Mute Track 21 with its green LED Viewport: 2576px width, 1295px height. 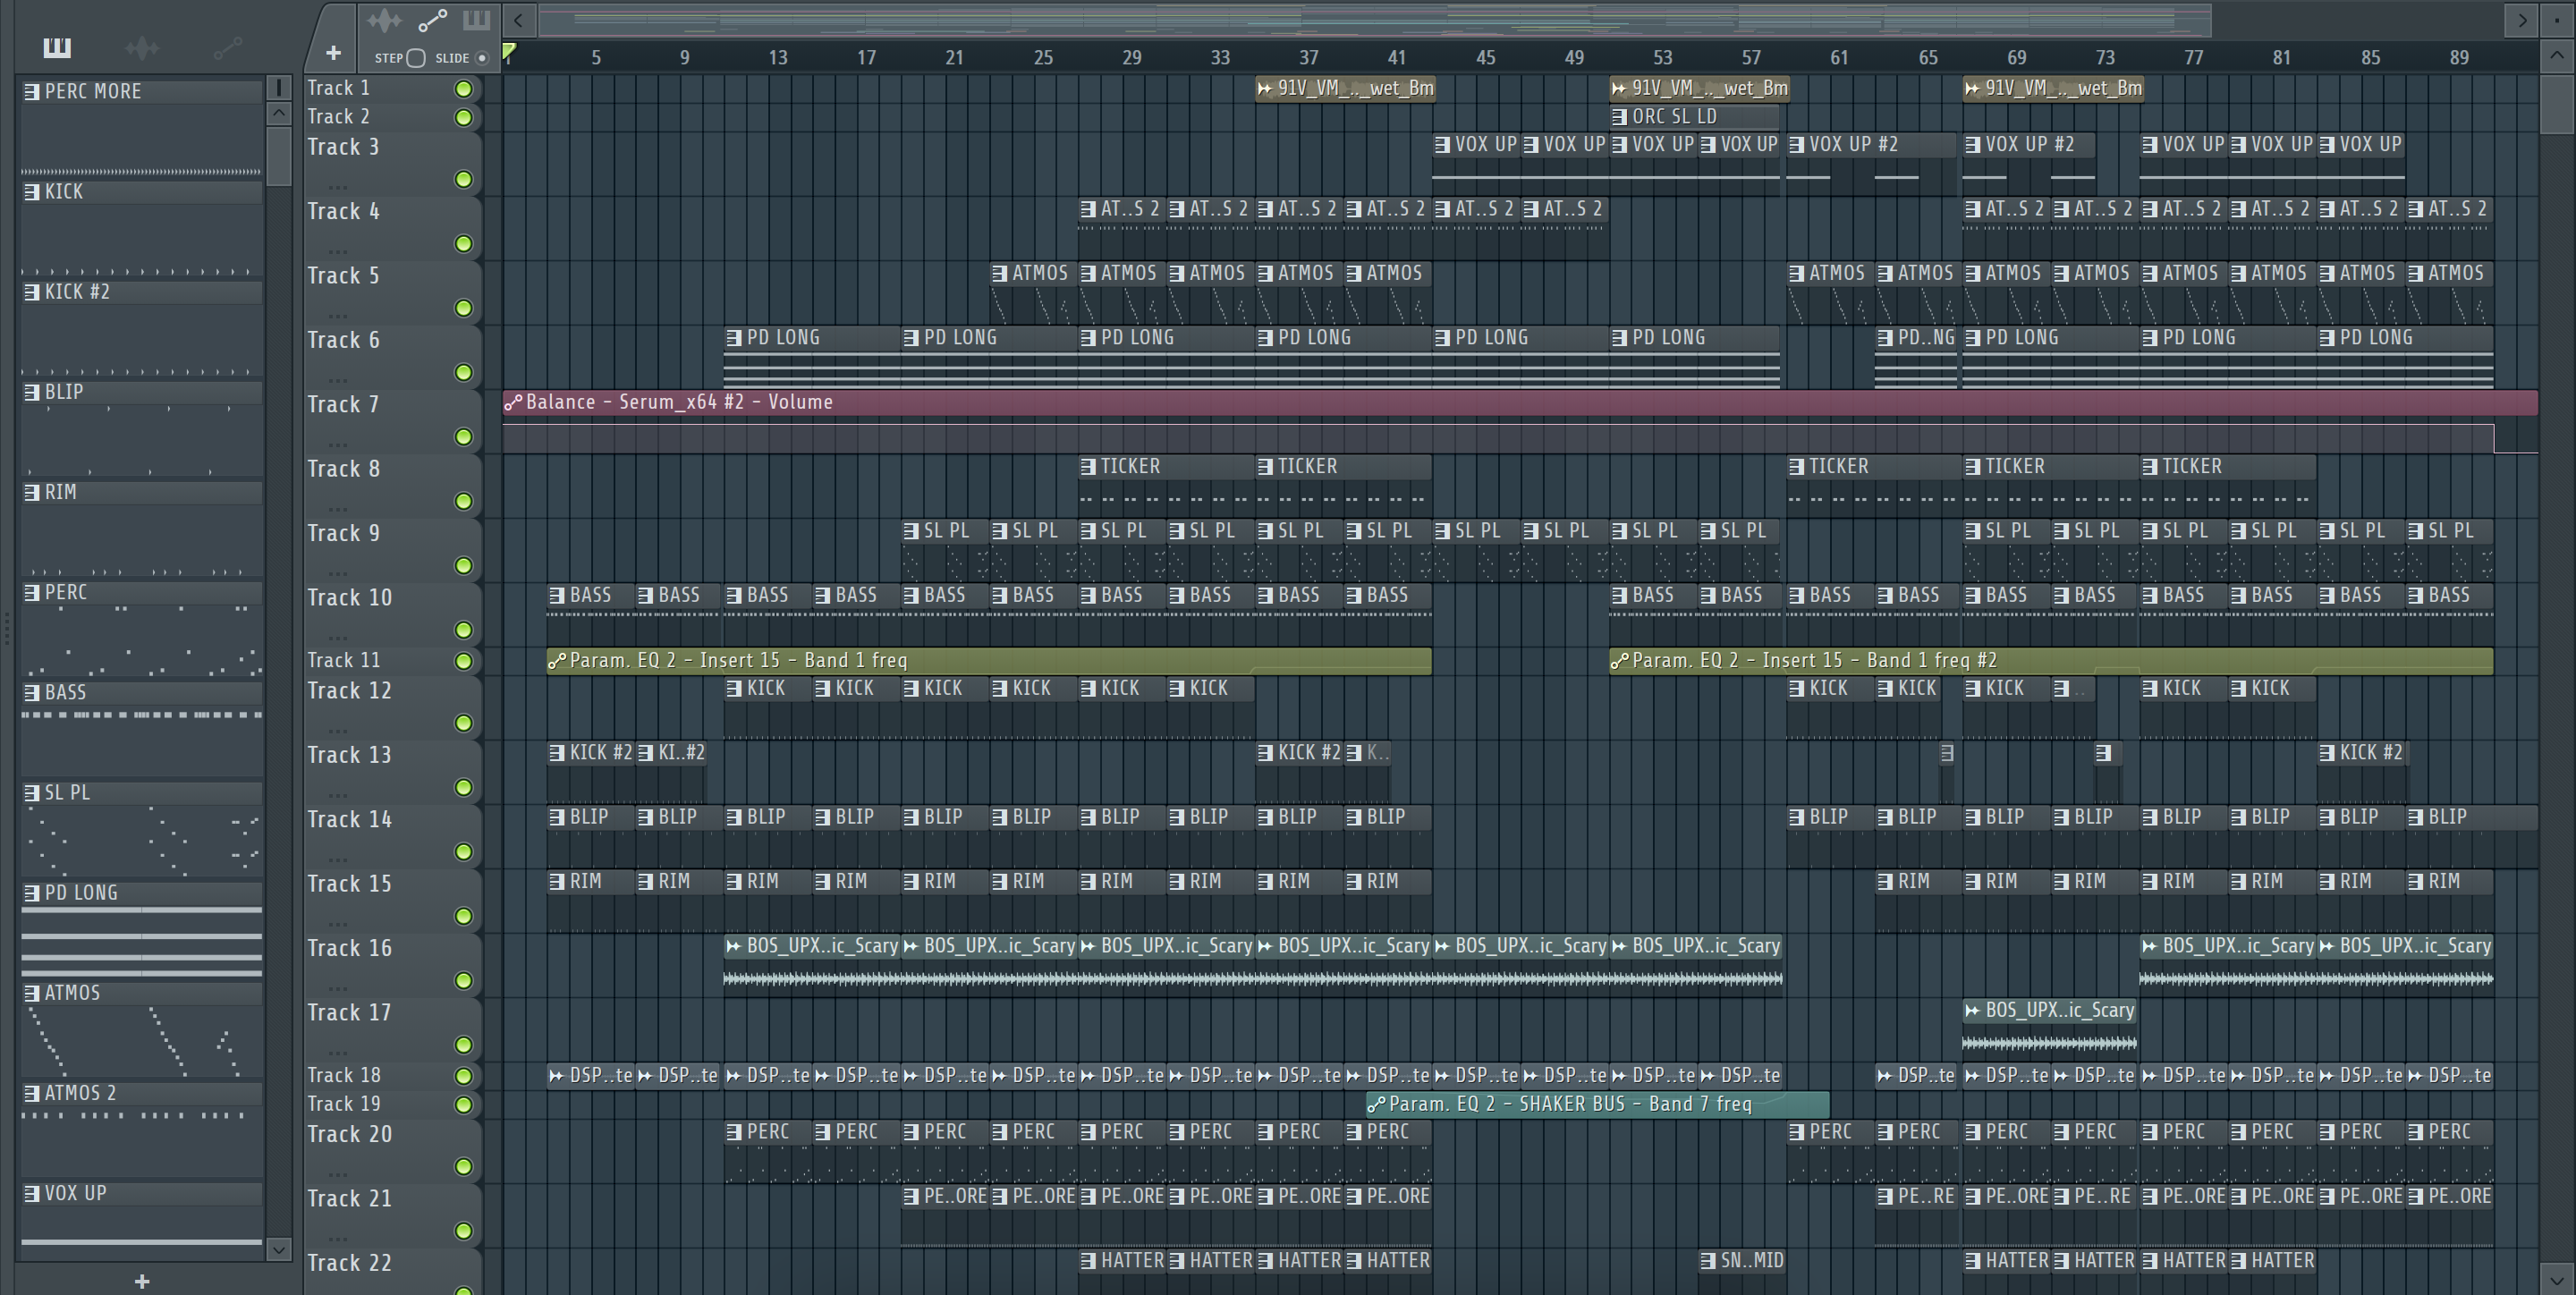464,1231
